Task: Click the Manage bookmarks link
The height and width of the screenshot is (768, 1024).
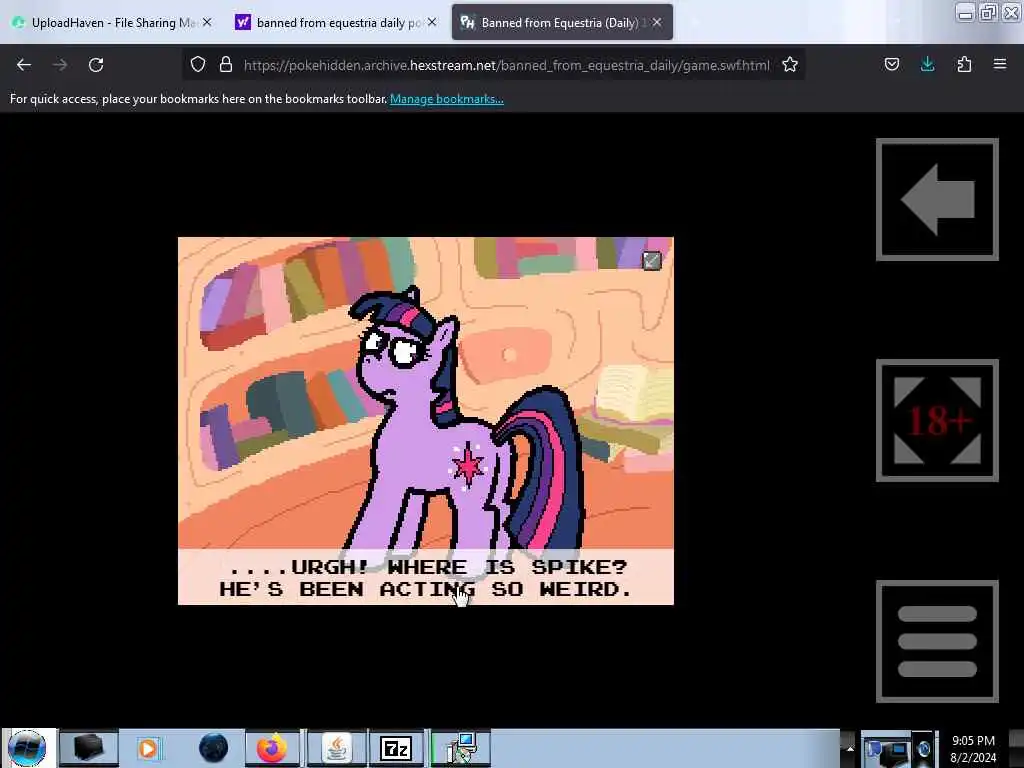Action: point(447,99)
